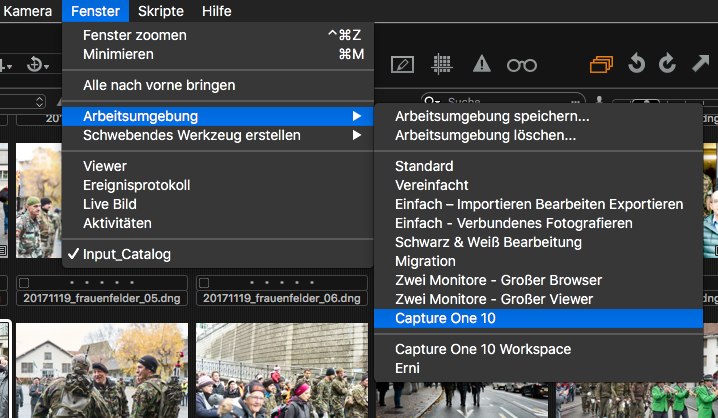Click the star rating dots above frauenfelder_05.dng
This screenshot has width=718, height=418.
pos(102,282)
